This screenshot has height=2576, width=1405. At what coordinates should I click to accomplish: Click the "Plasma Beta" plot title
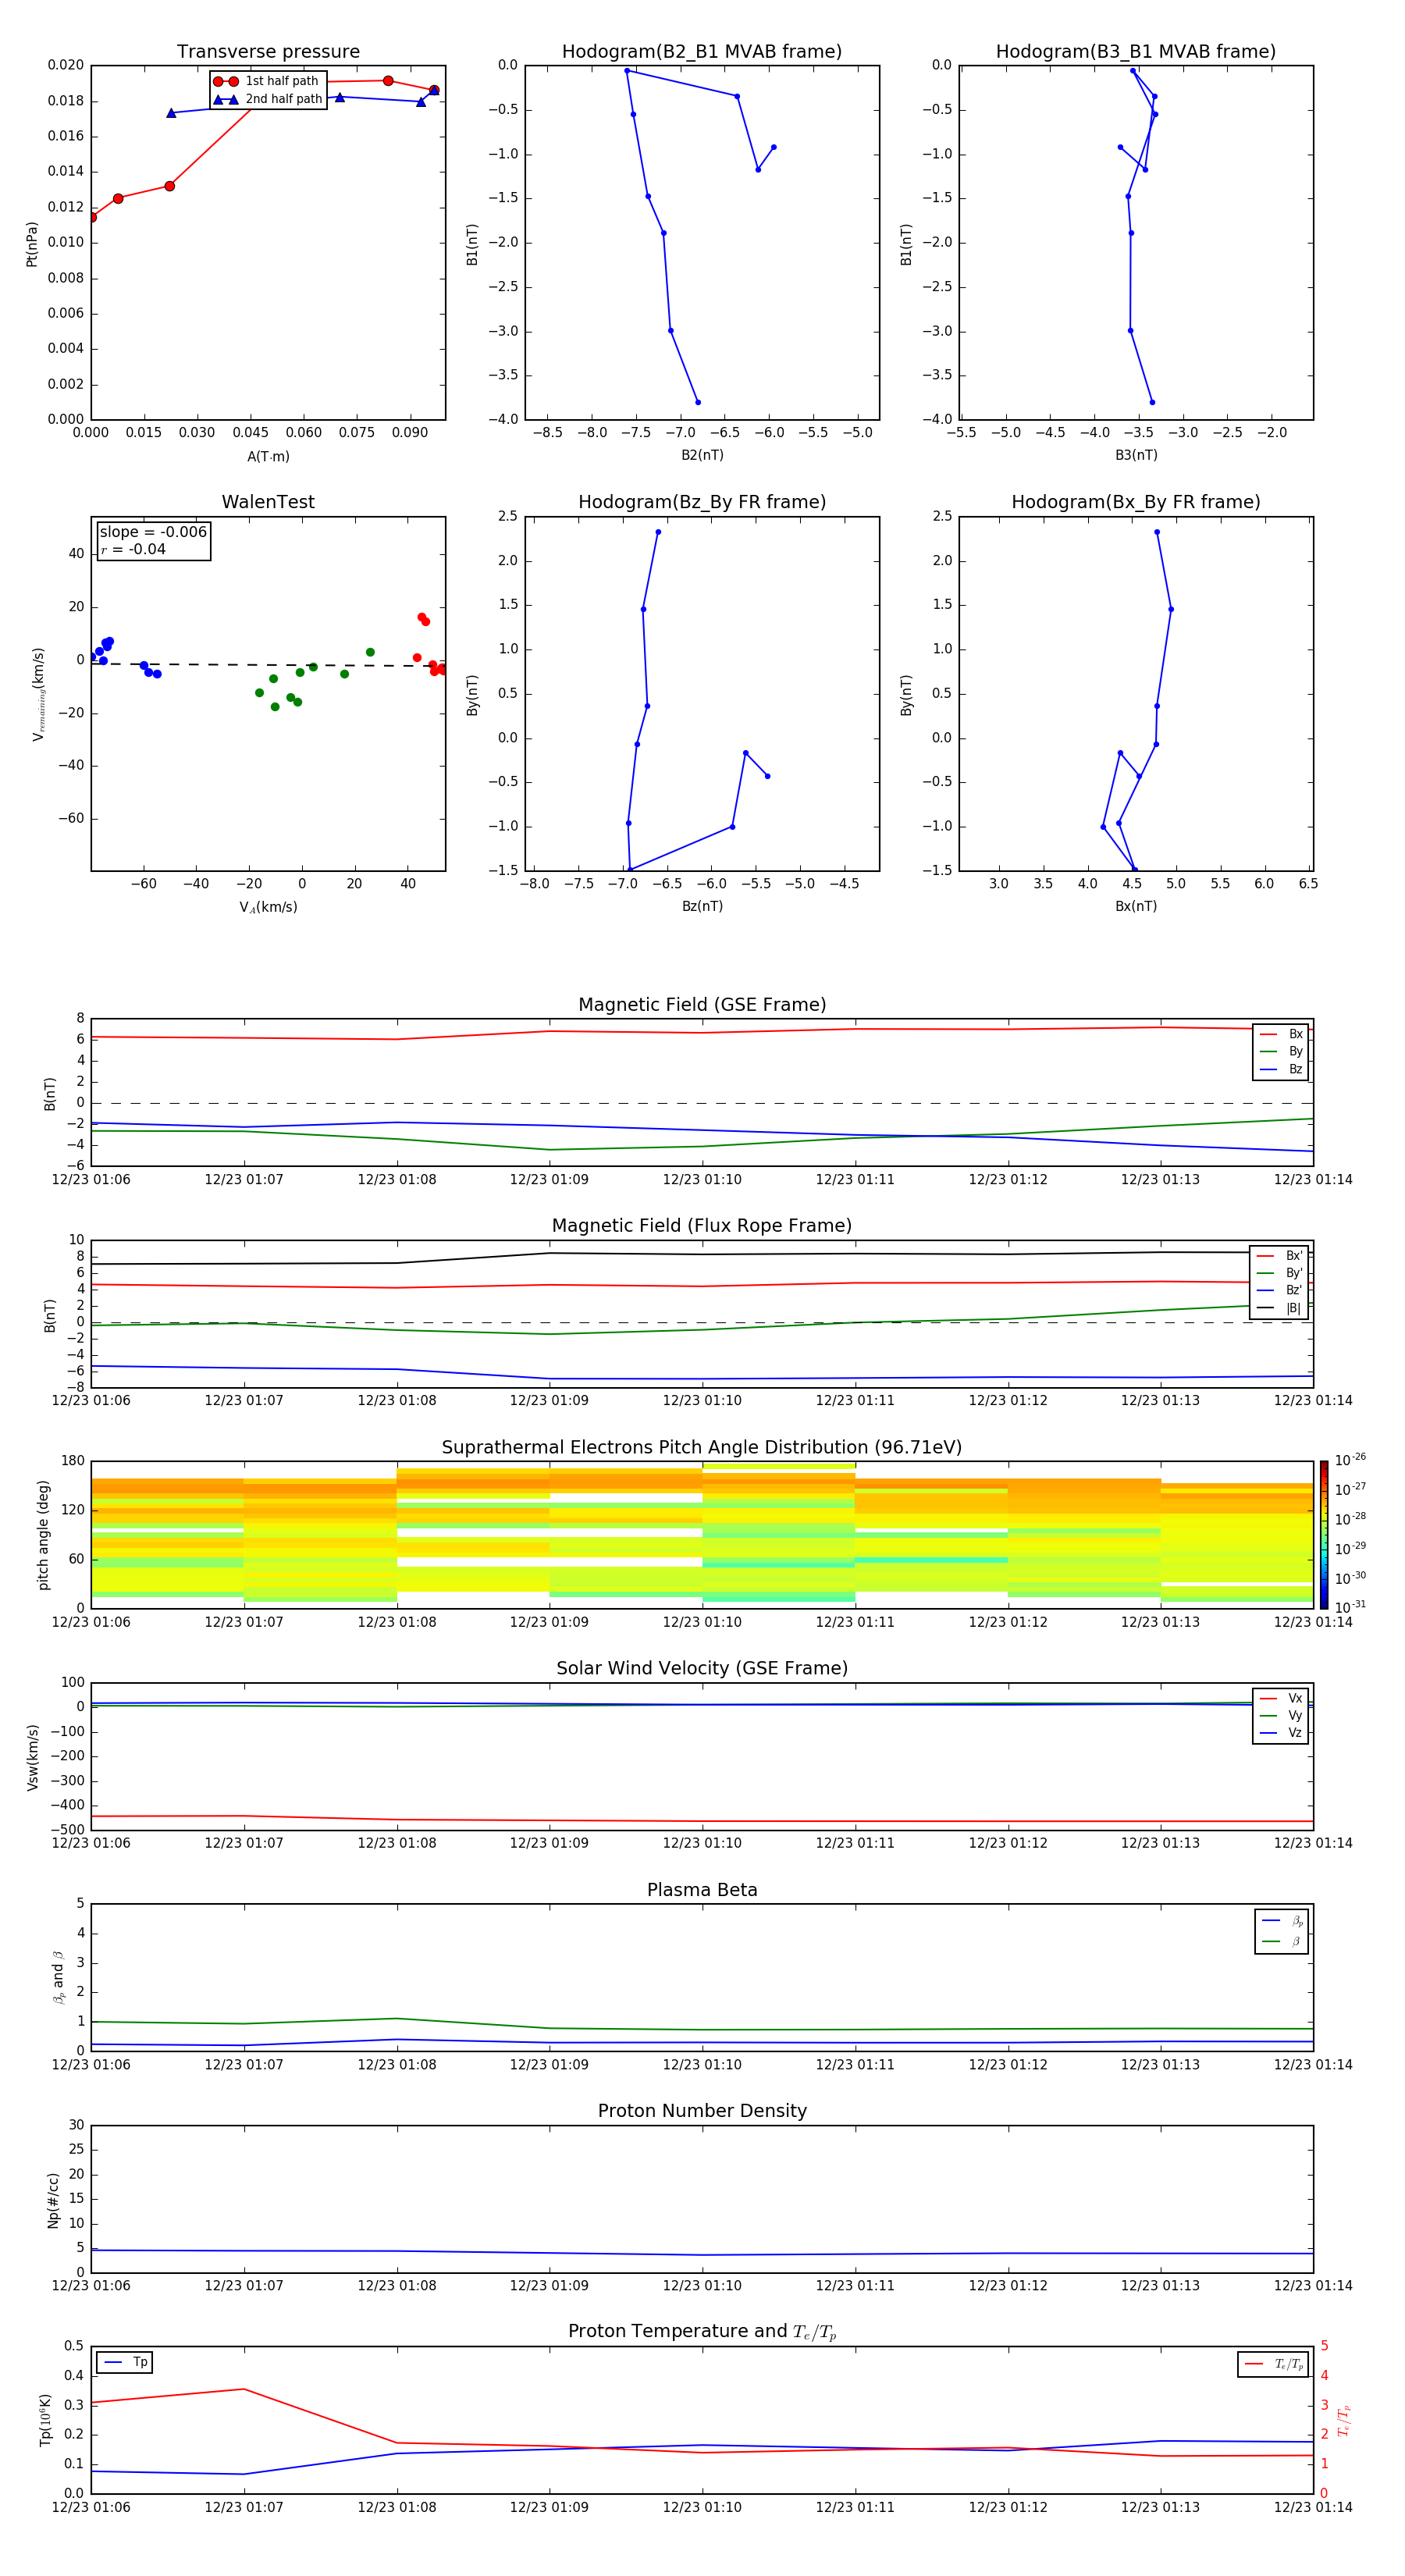click(x=702, y=1890)
